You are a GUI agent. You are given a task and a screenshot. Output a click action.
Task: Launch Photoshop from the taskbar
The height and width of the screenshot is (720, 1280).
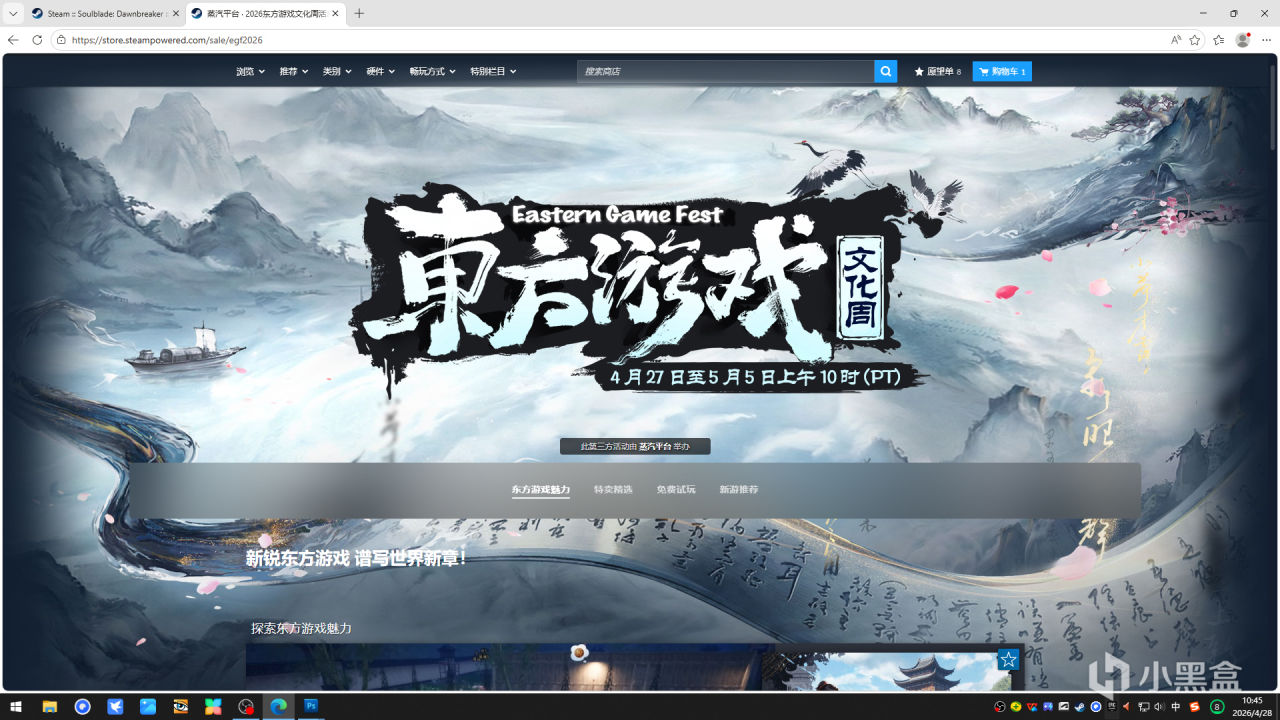pyautogui.click(x=311, y=707)
